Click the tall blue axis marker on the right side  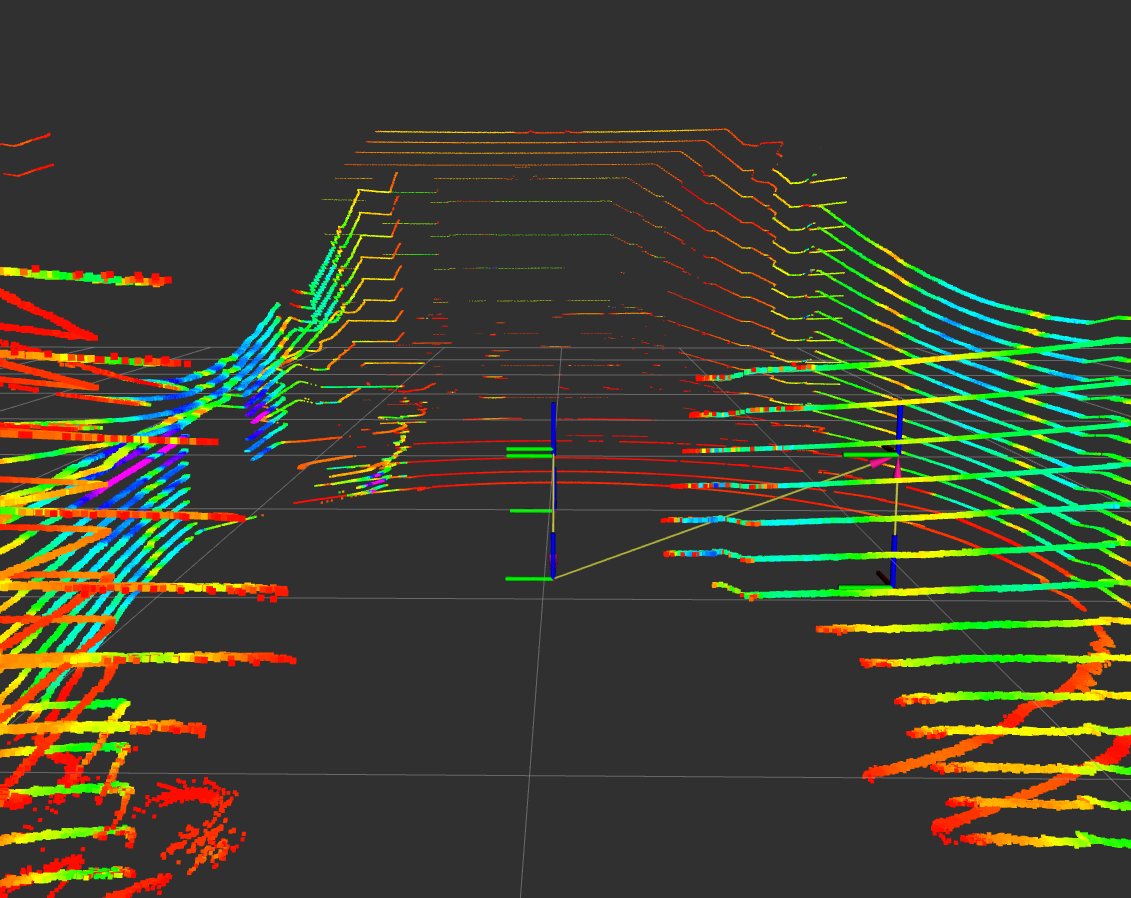pyautogui.click(x=899, y=425)
